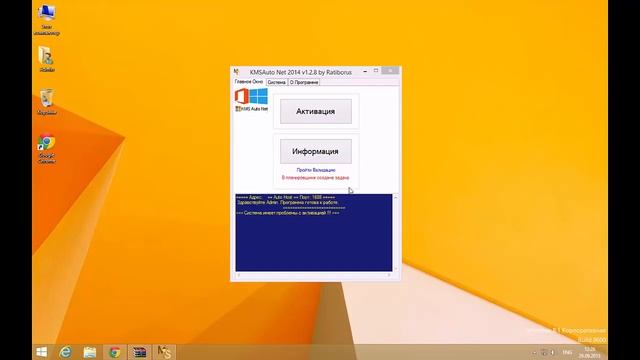Switch to the Система tab

(x=276, y=82)
